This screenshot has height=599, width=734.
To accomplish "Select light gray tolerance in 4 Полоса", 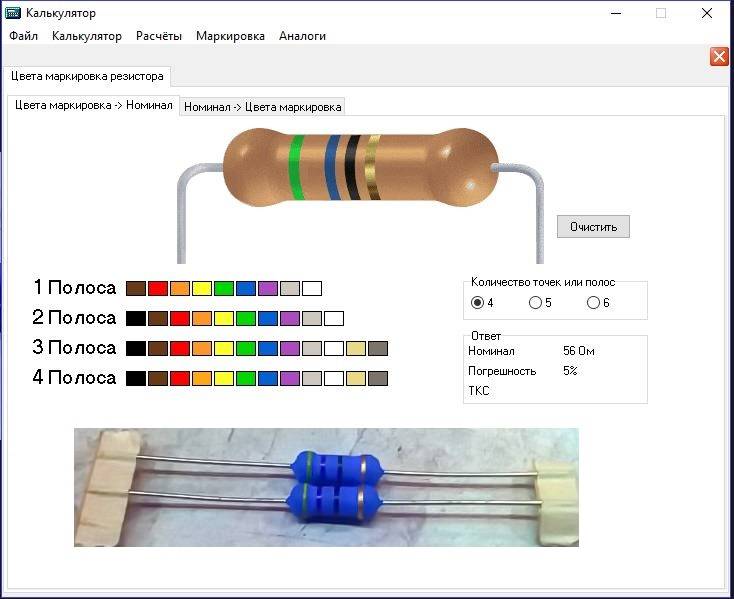I will pos(312,378).
